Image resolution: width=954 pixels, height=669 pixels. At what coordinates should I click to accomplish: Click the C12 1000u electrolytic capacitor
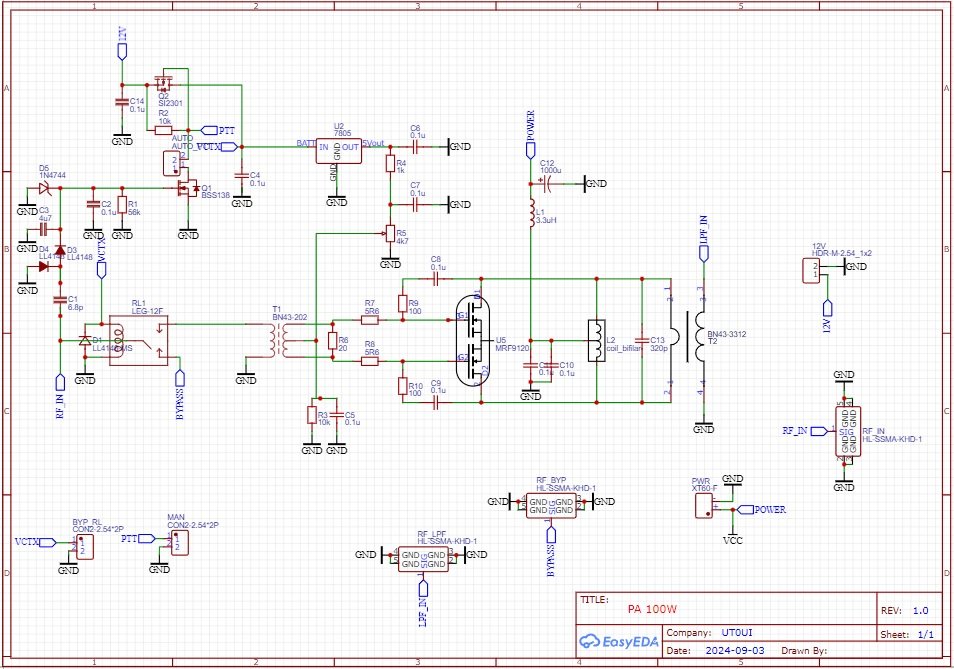(x=548, y=183)
